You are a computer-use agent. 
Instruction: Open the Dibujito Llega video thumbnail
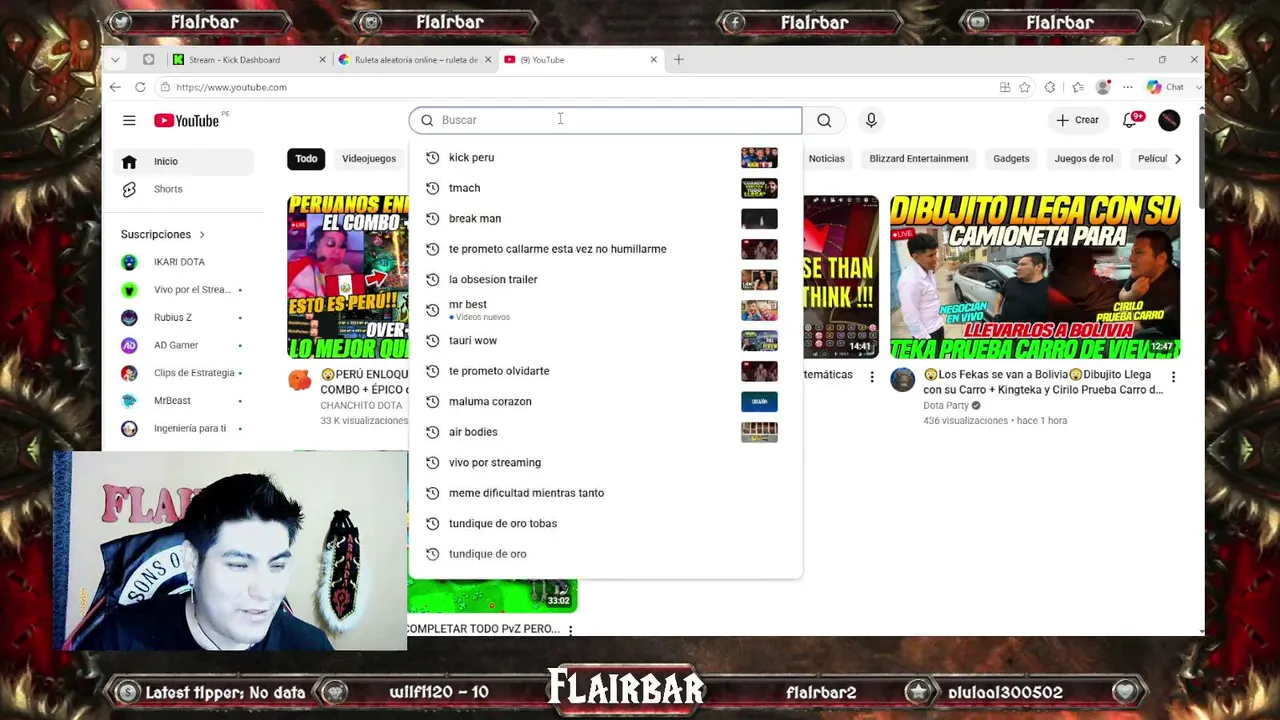click(1035, 277)
